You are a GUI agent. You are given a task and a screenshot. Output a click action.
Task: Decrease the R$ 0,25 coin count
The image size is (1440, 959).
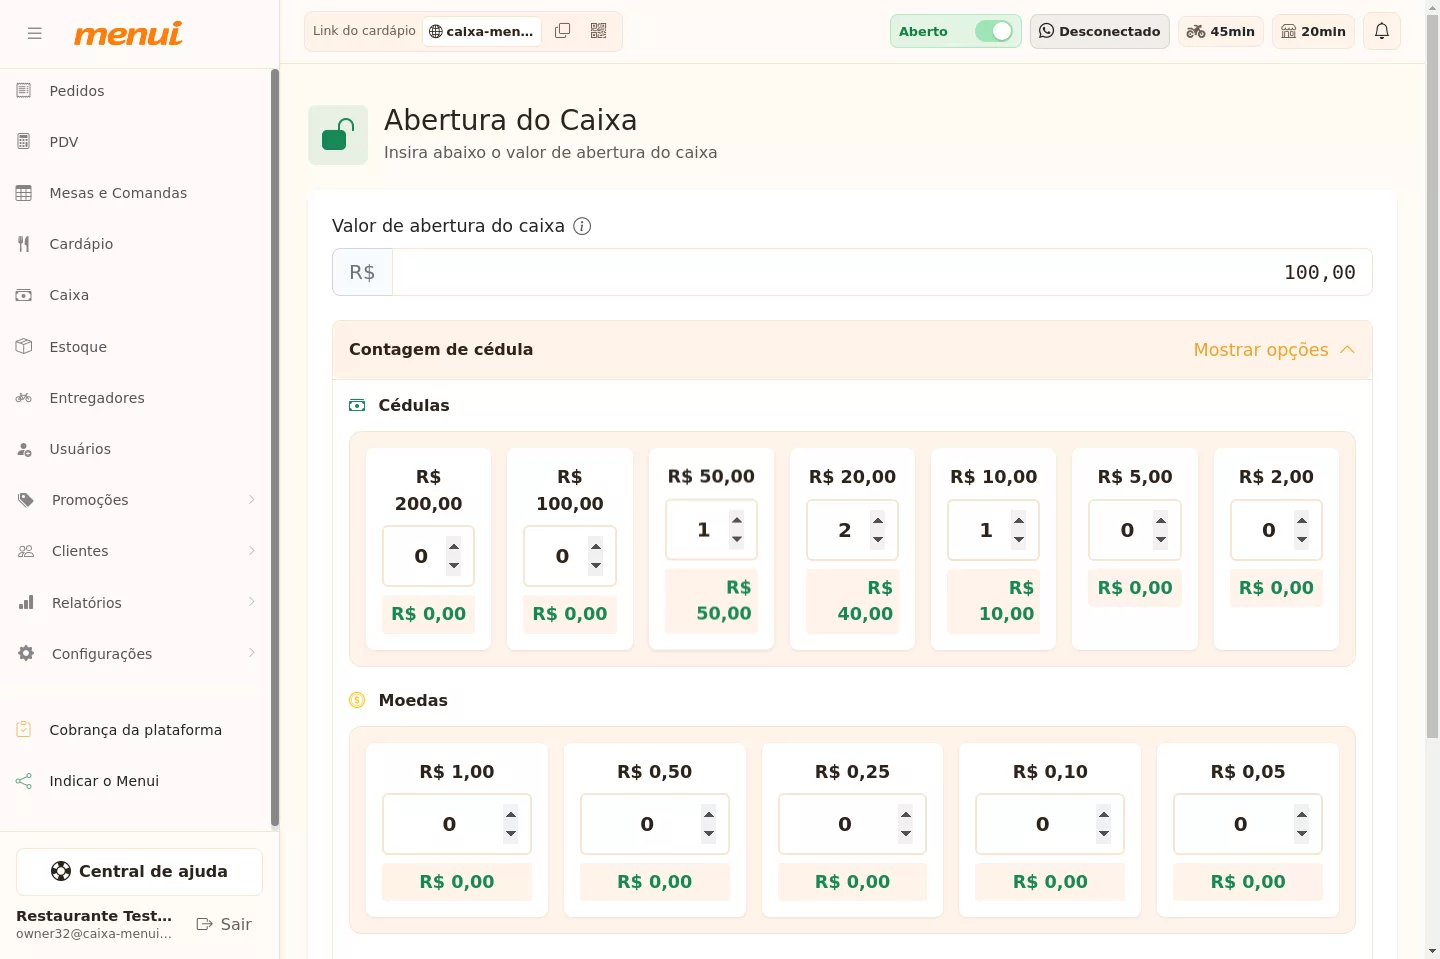click(906, 834)
